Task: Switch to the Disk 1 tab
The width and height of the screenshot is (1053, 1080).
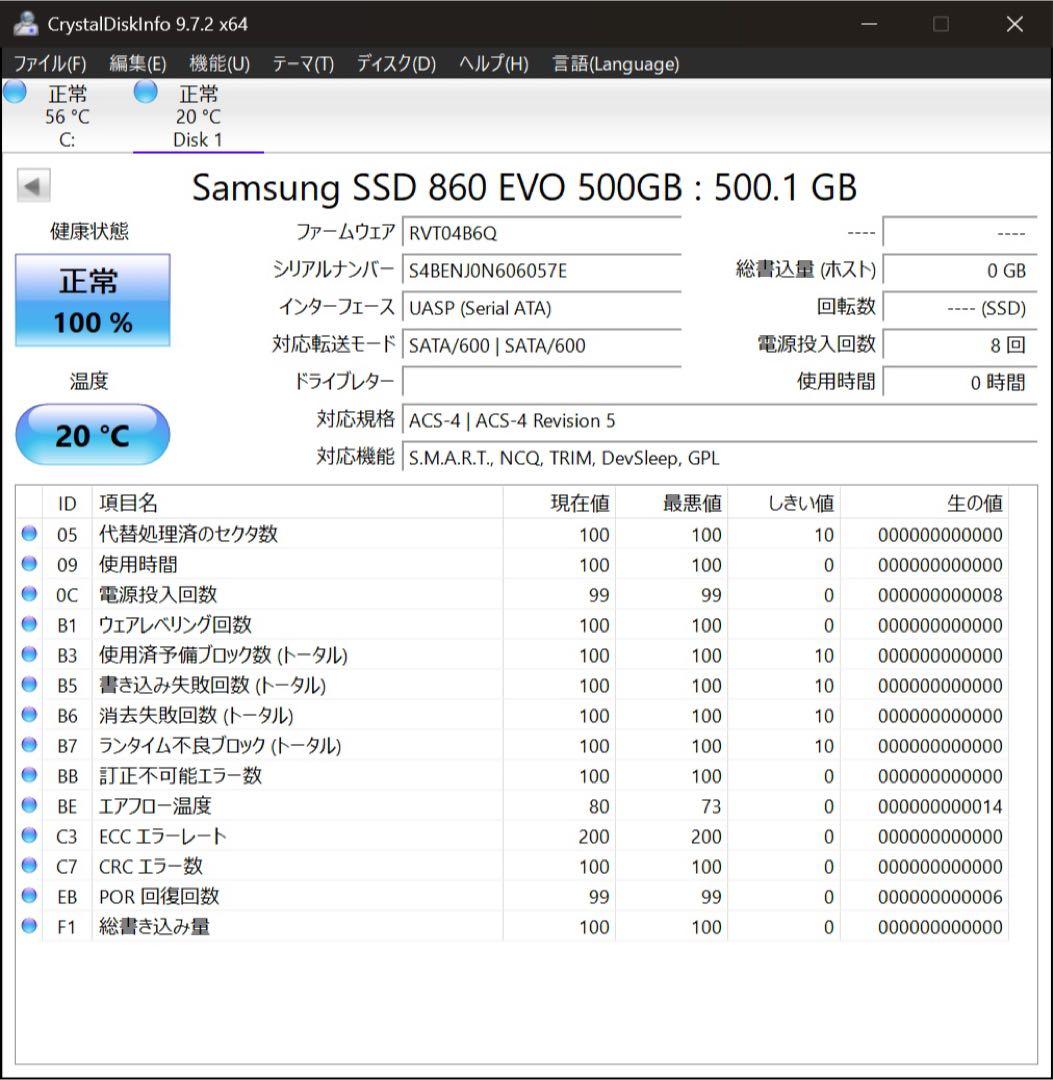Action: click(x=199, y=115)
